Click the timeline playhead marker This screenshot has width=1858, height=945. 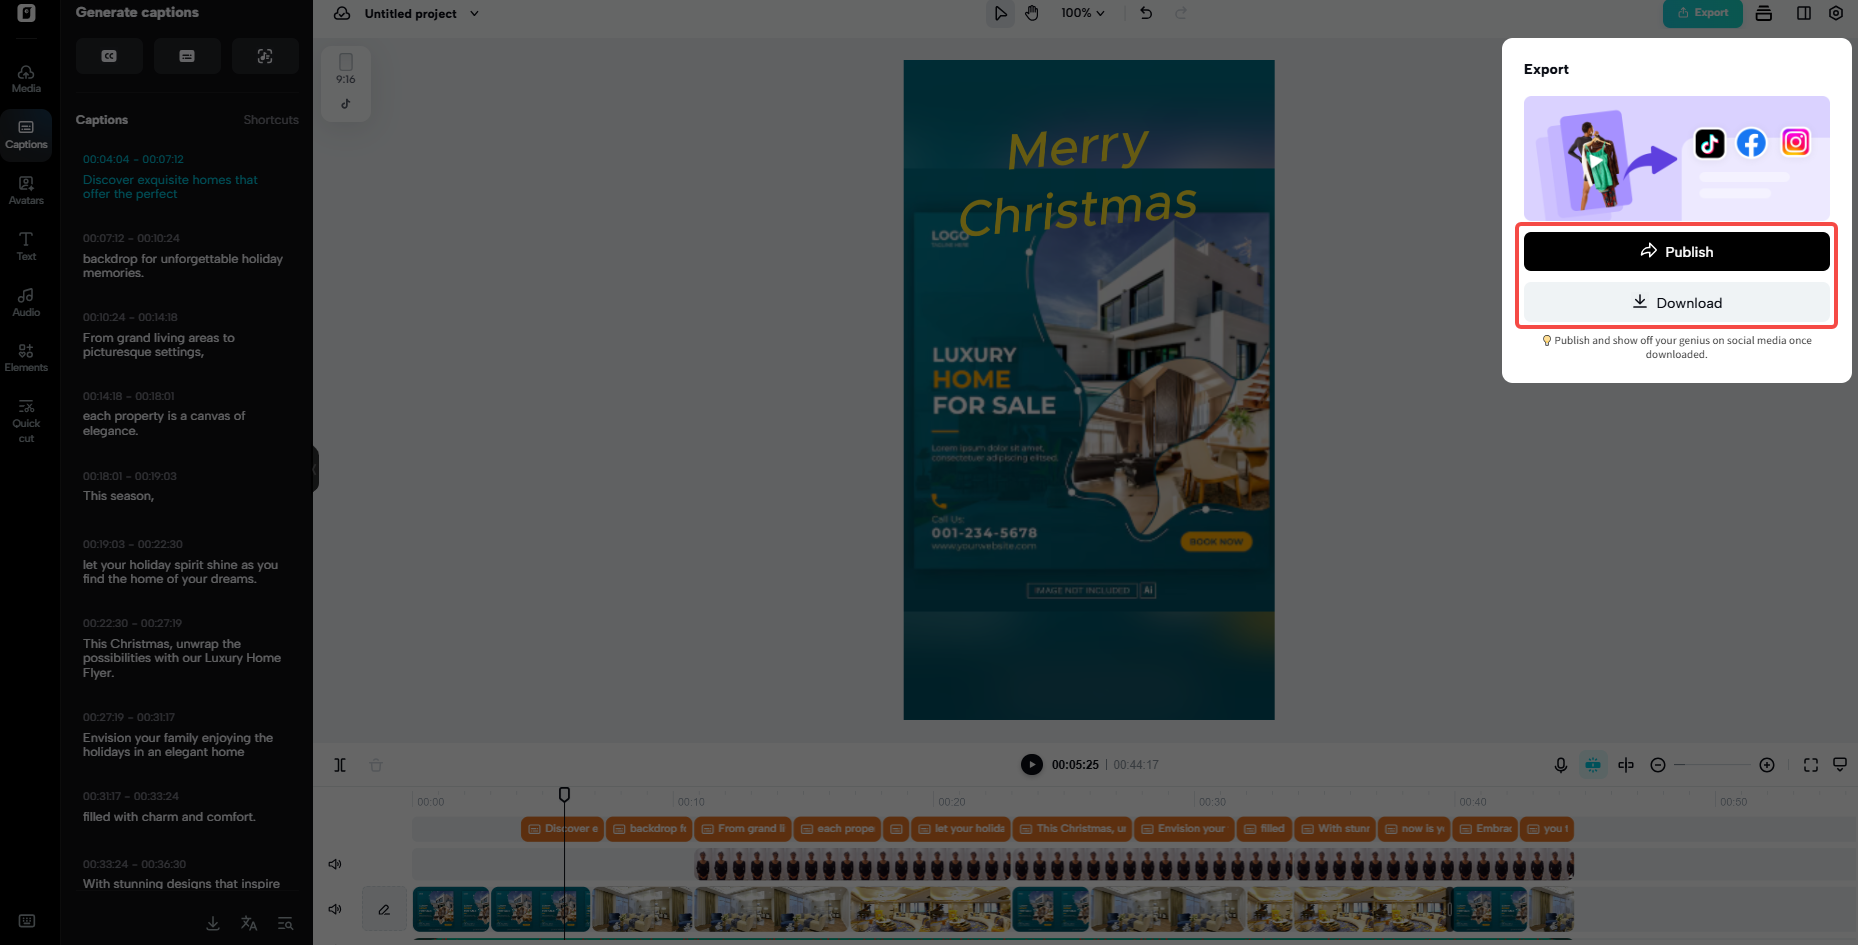click(564, 794)
